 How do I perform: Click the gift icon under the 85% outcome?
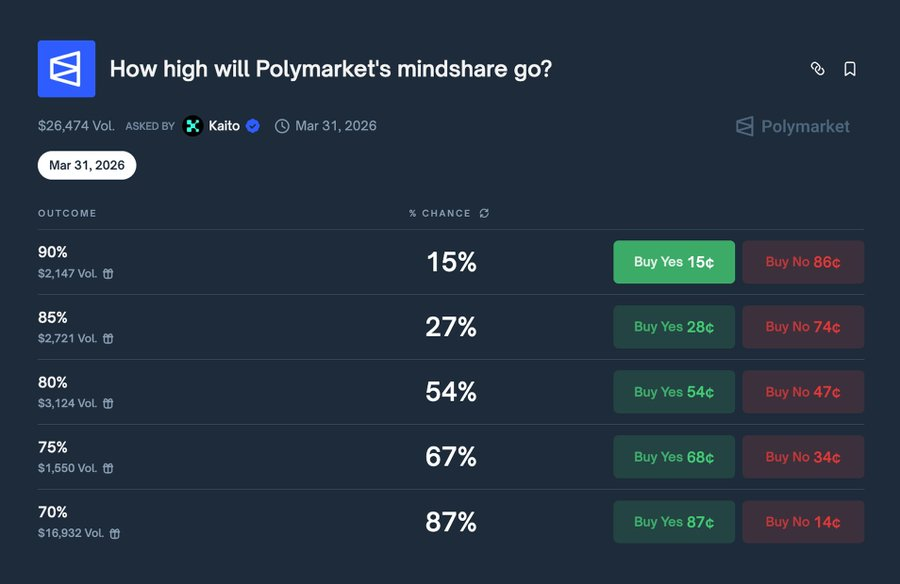[x=108, y=338]
